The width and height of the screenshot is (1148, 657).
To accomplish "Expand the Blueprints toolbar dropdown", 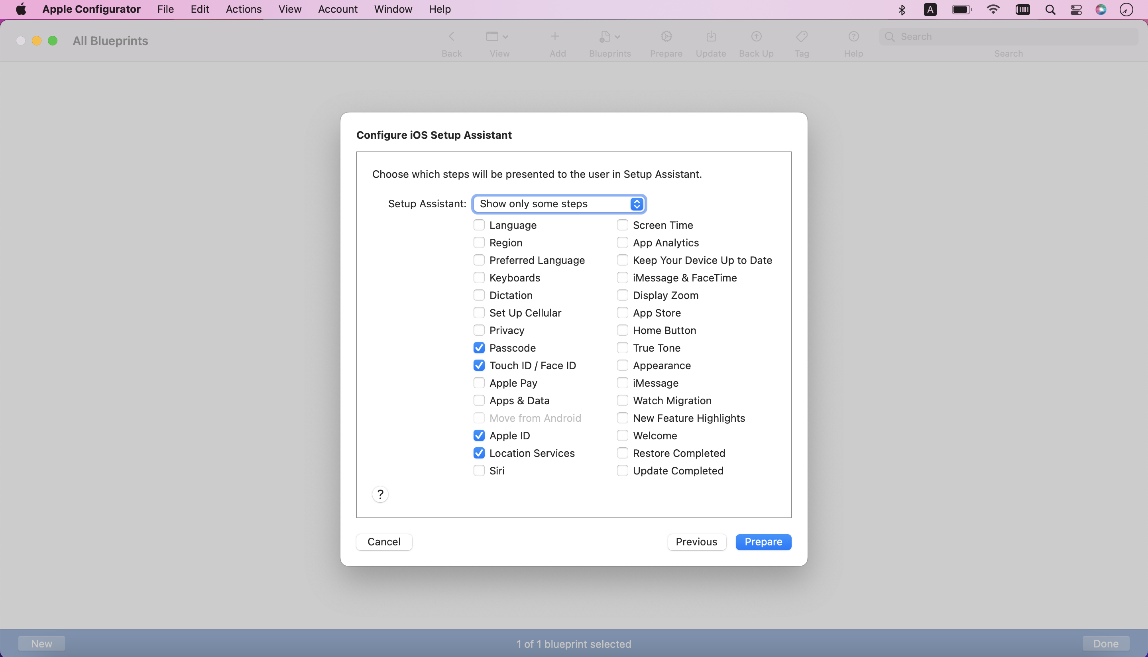I will [610, 37].
